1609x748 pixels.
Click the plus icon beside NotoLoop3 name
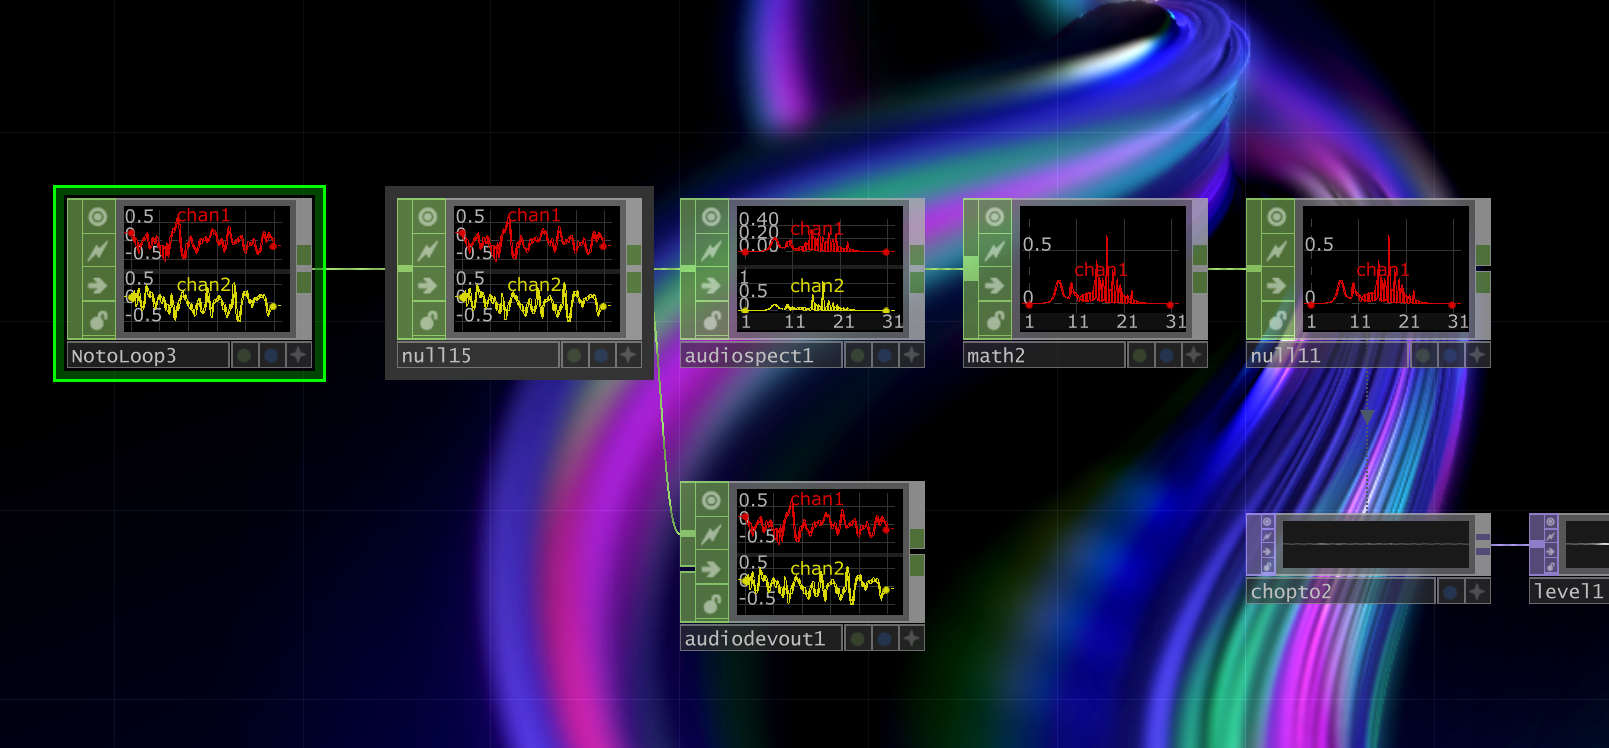[298, 355]
